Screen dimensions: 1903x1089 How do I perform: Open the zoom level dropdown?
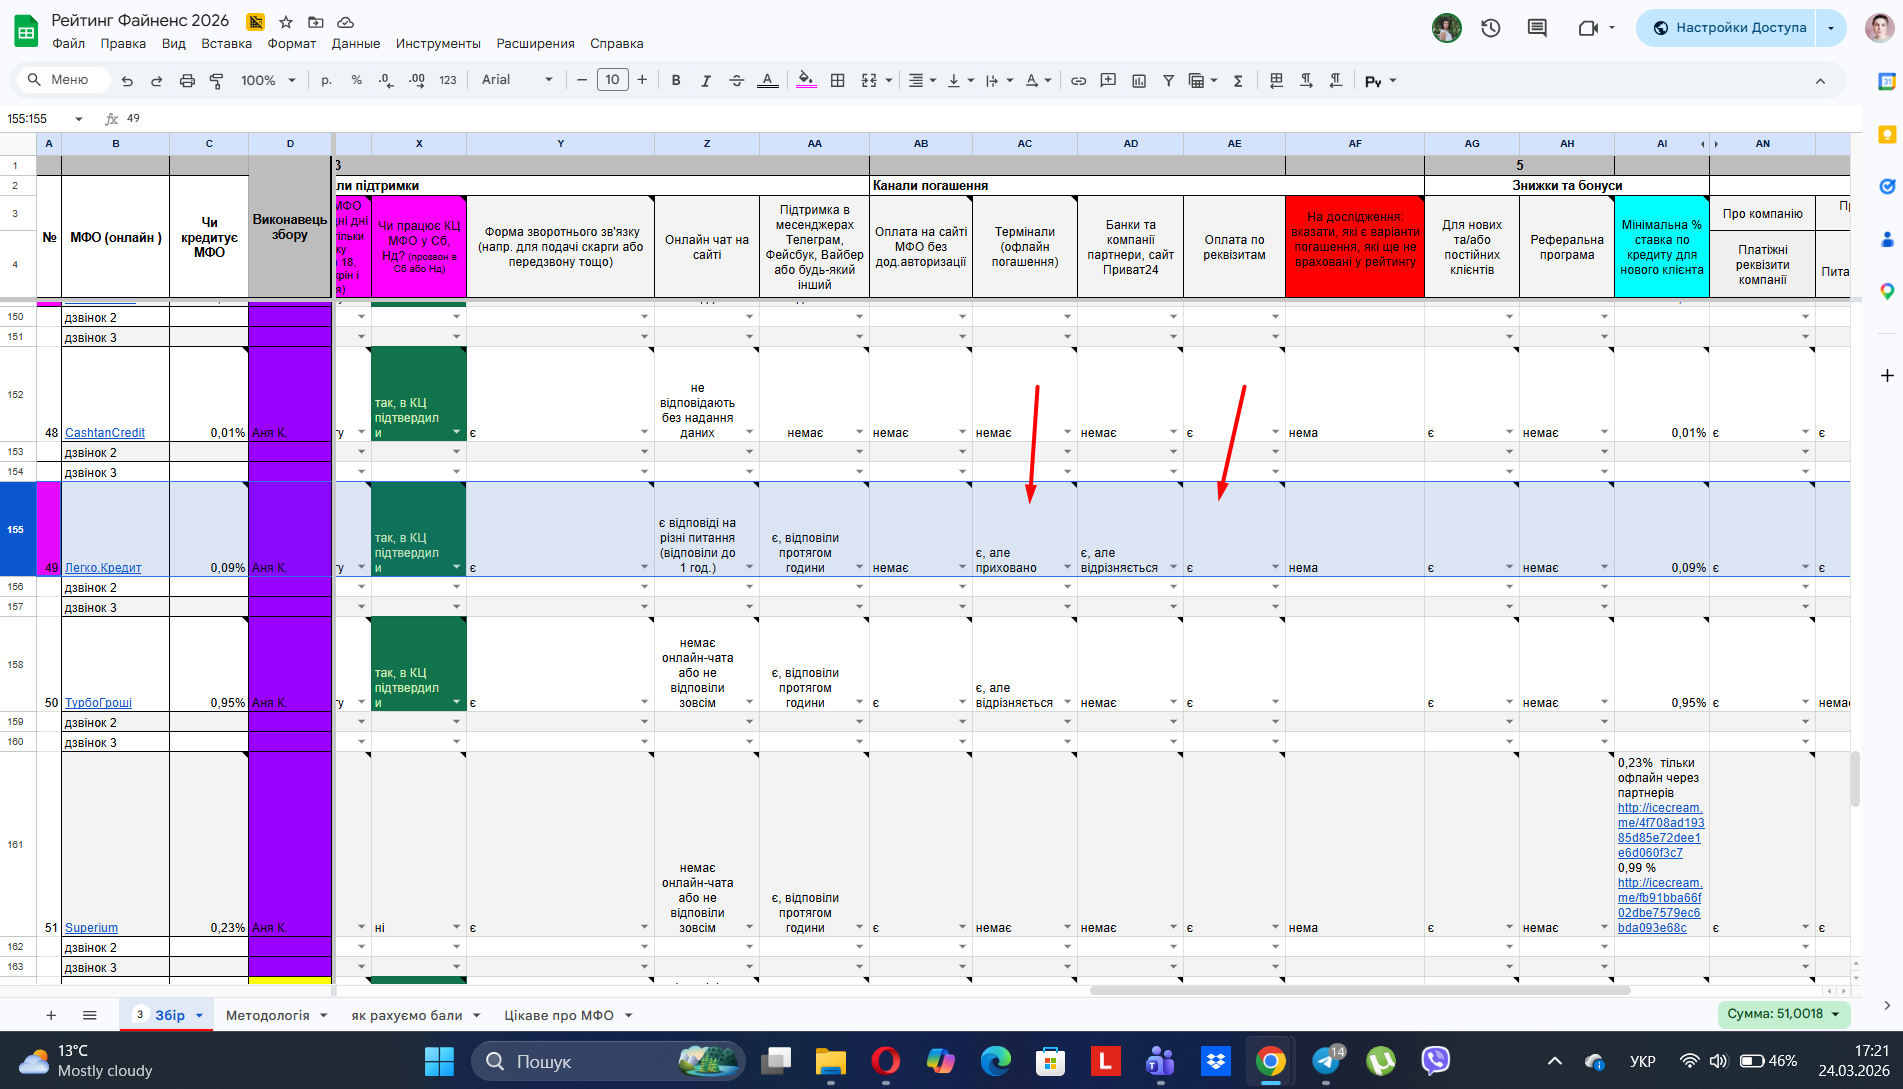(269, 80)
